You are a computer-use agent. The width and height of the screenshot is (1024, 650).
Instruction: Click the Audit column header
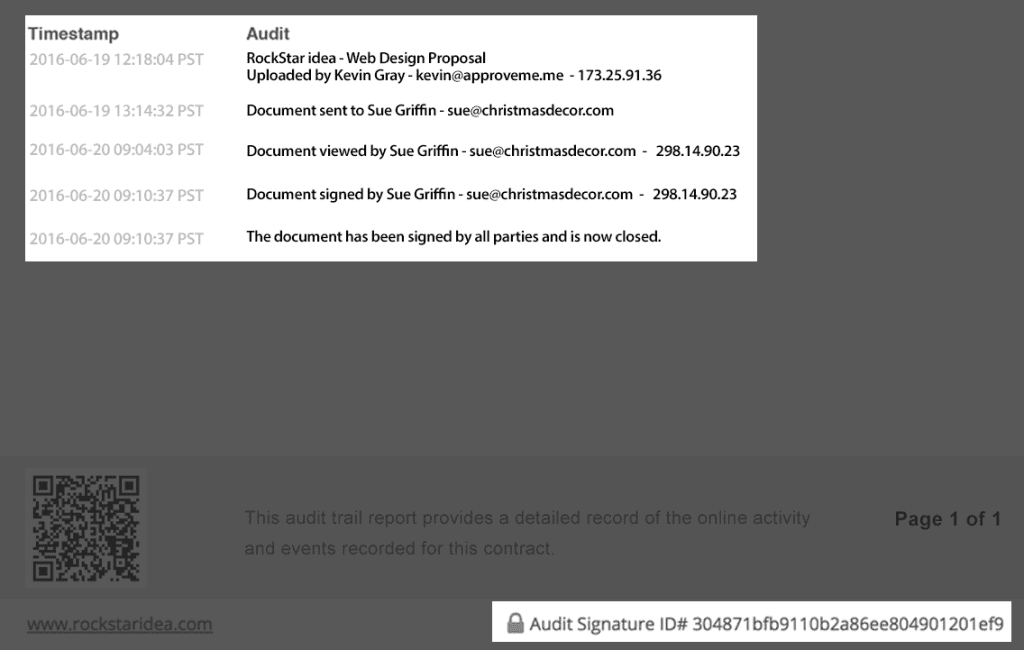point(268,34)
